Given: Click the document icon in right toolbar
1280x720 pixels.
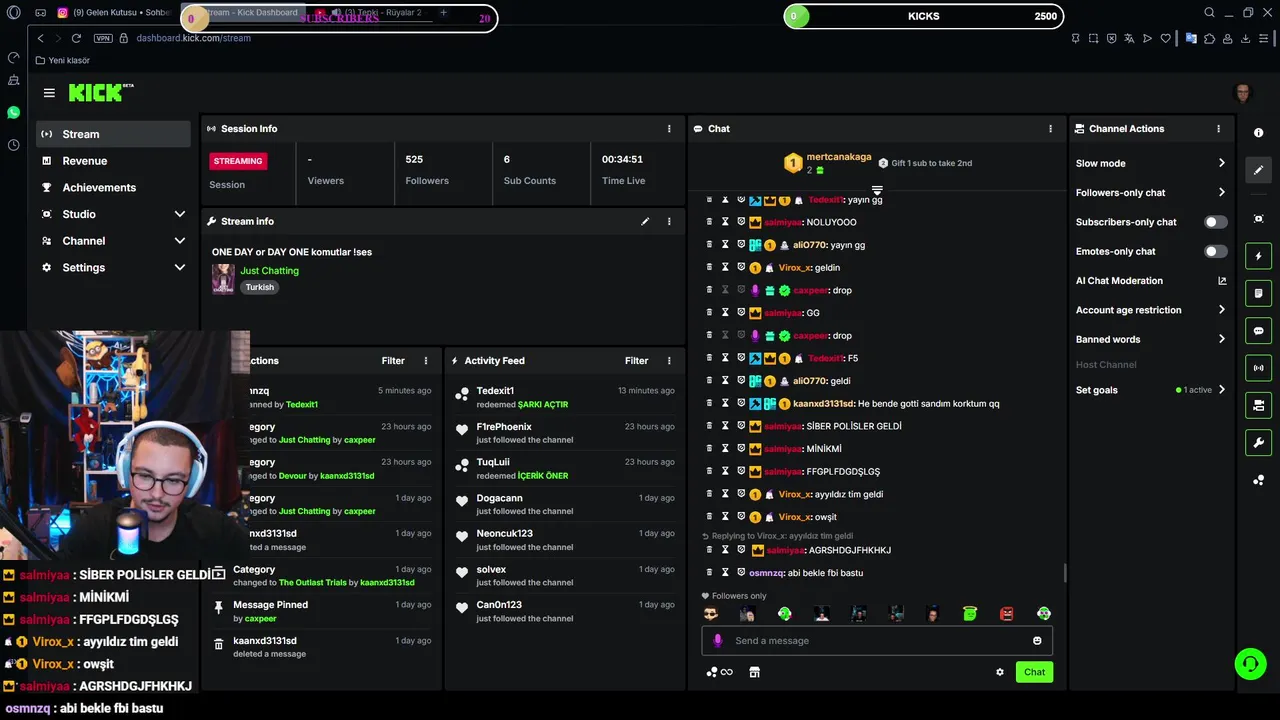Looking at the screenshot, I should click(x=1258, y=293).
